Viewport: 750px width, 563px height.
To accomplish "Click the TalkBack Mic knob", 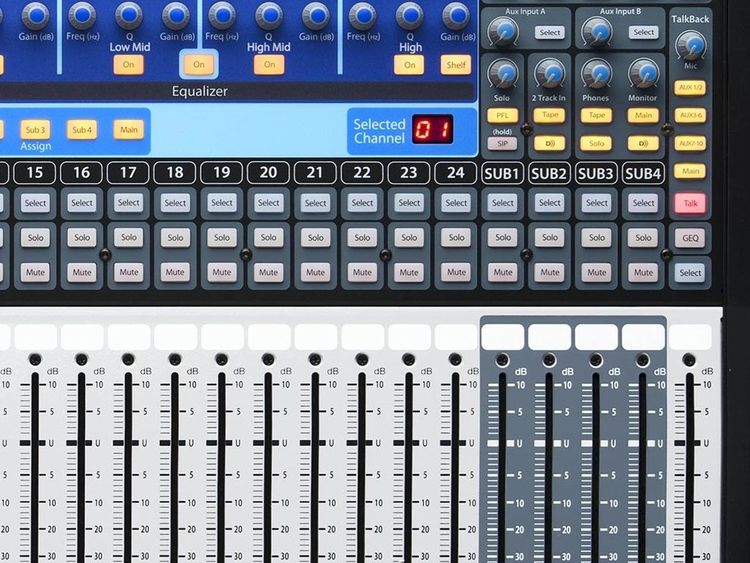I will point(690,45).
